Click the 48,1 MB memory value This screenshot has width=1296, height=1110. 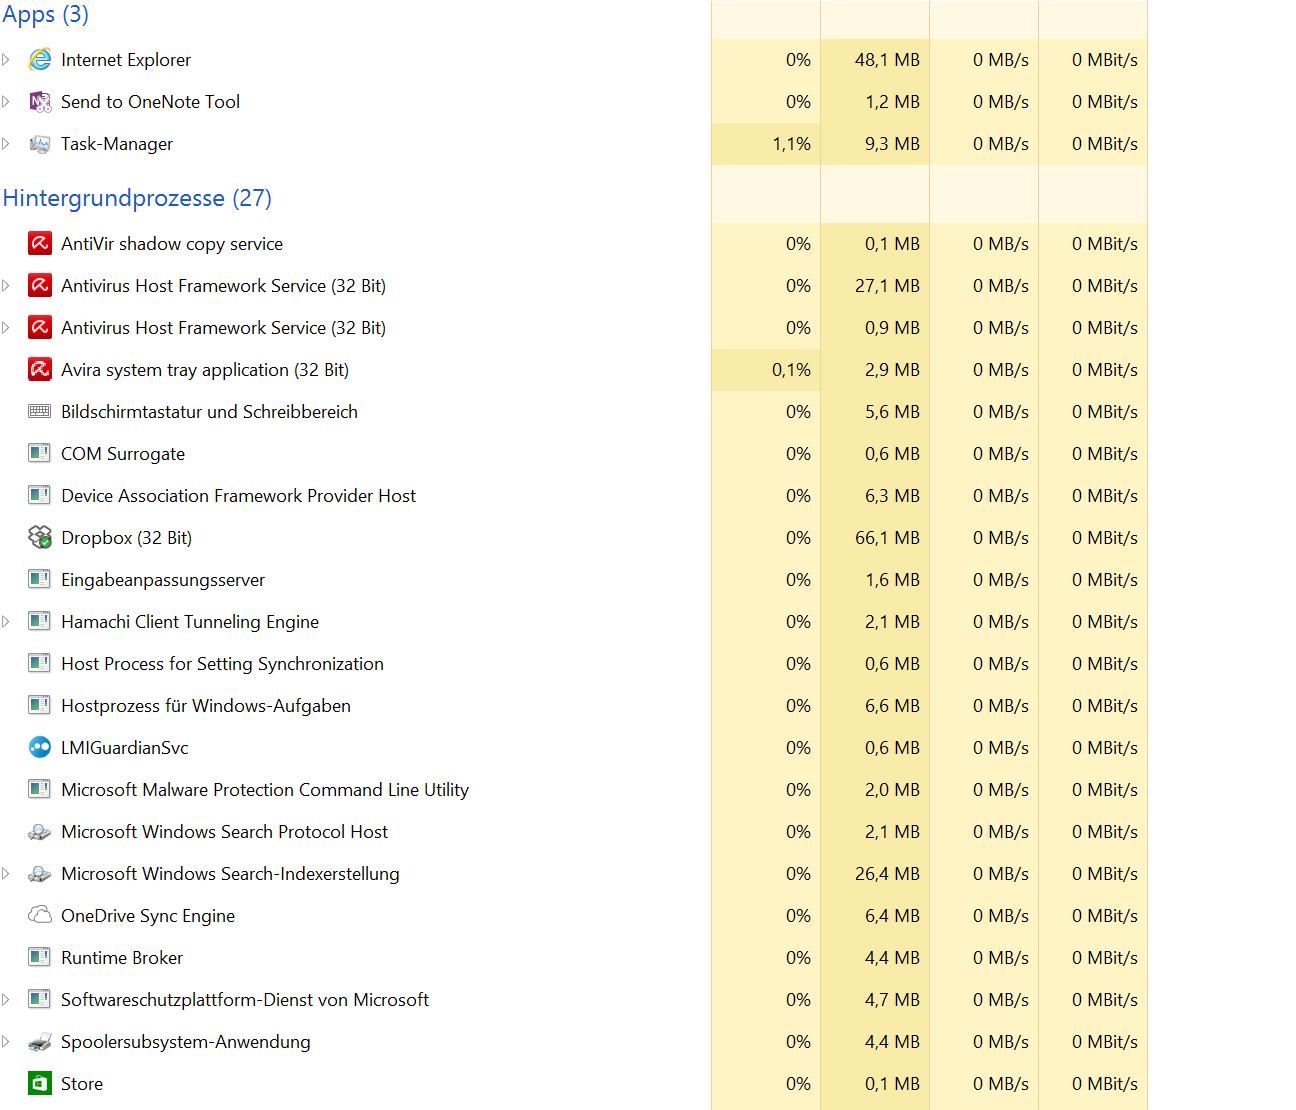point(887,60)
